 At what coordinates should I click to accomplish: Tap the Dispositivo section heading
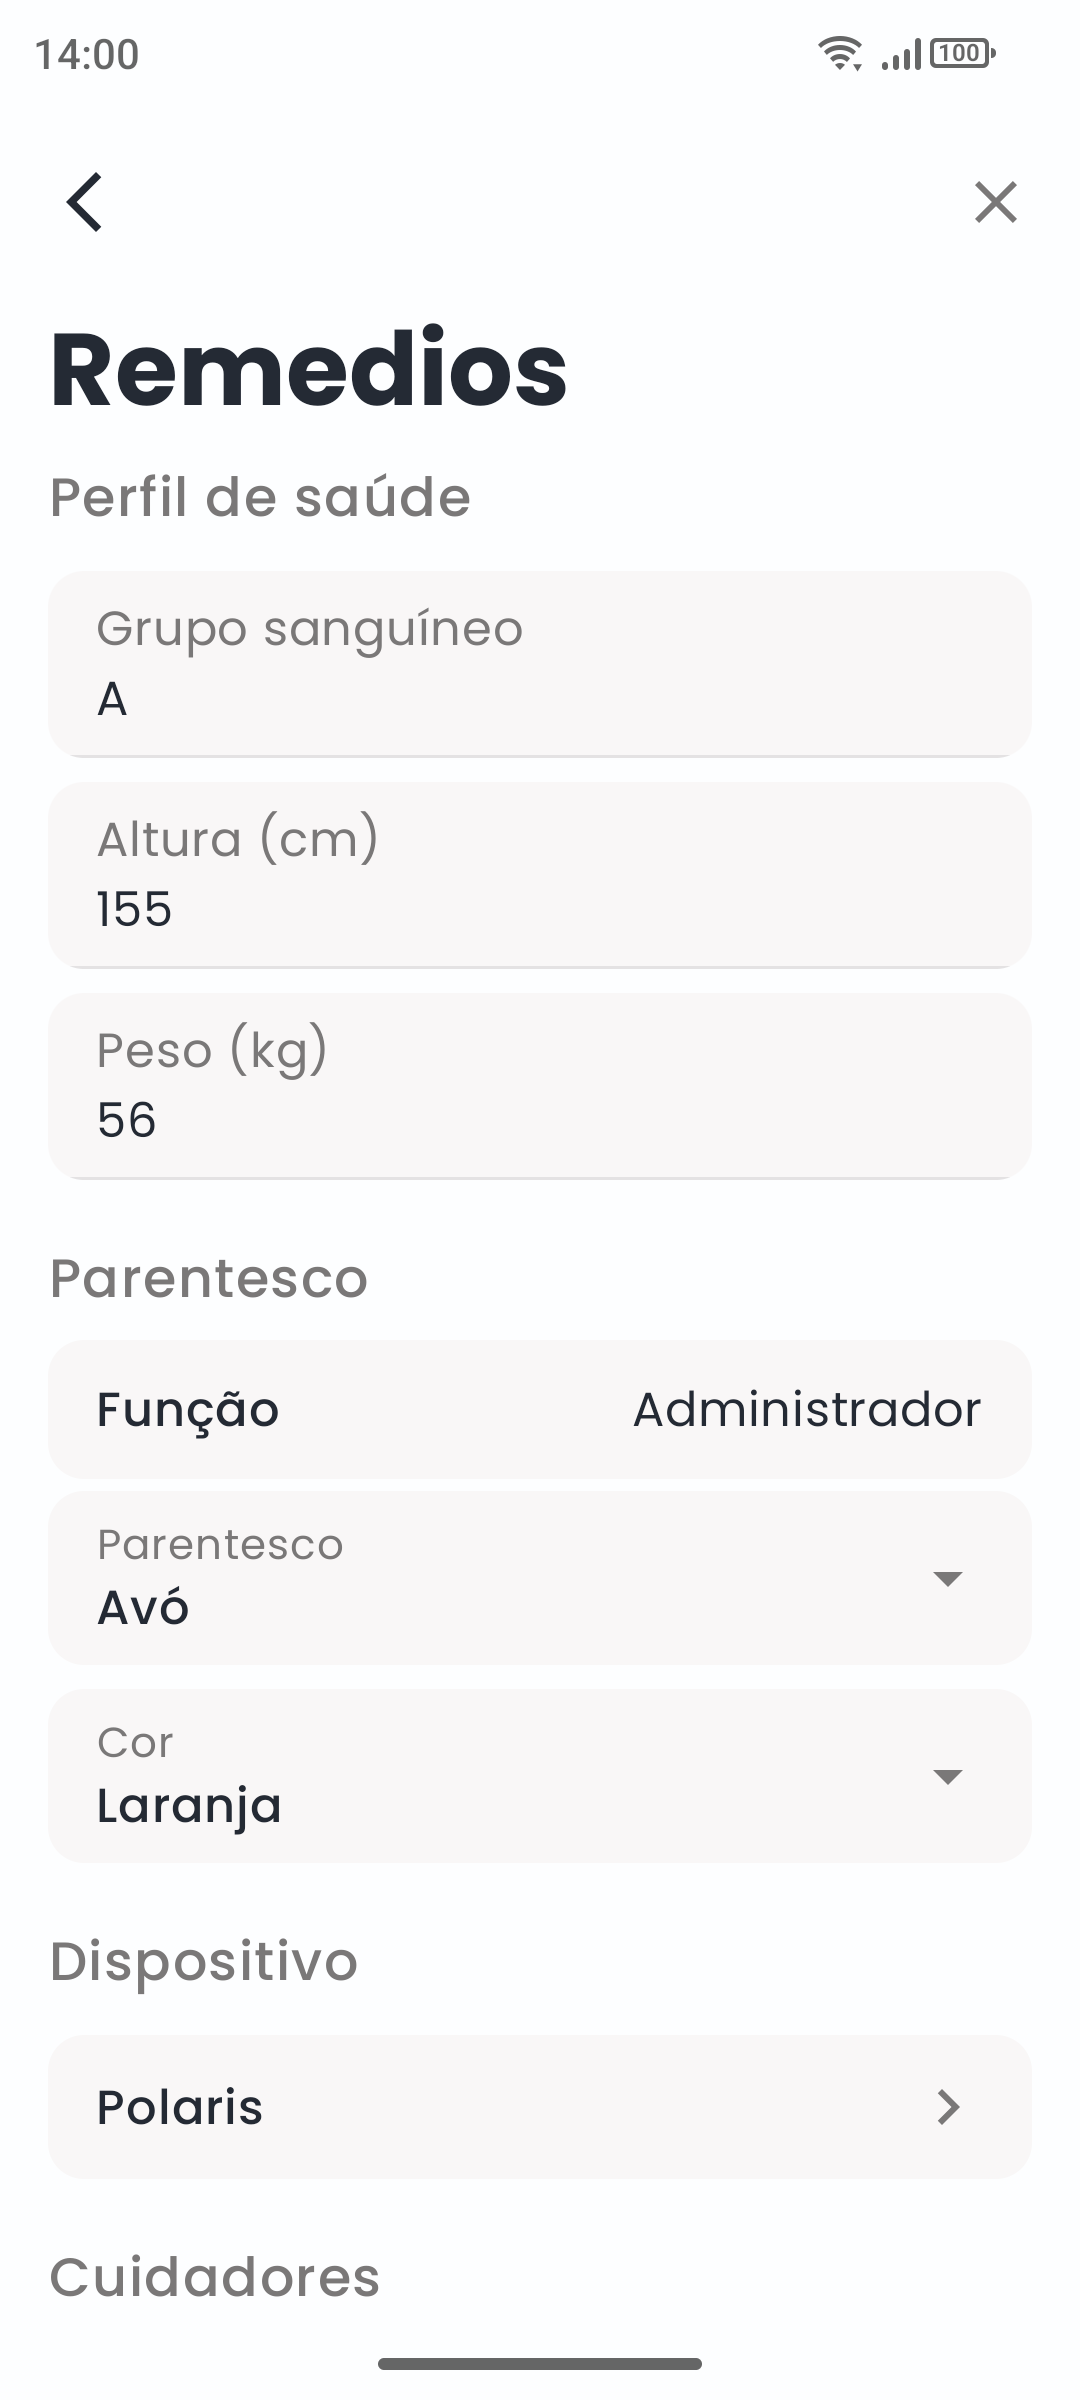coord(204,1960)
